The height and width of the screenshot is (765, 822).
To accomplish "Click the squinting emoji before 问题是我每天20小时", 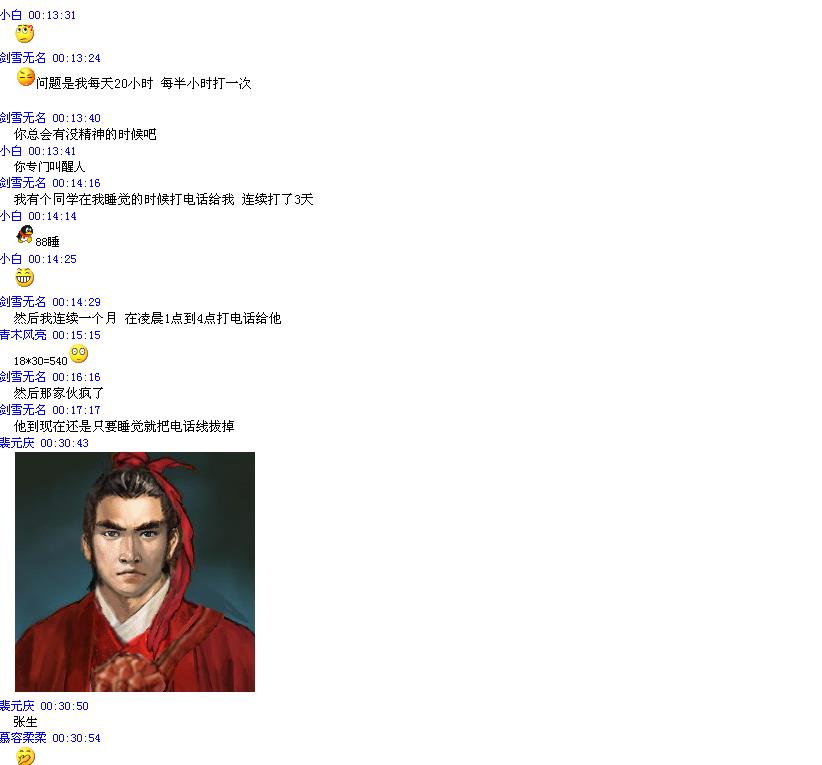I will tap(26, 77).
